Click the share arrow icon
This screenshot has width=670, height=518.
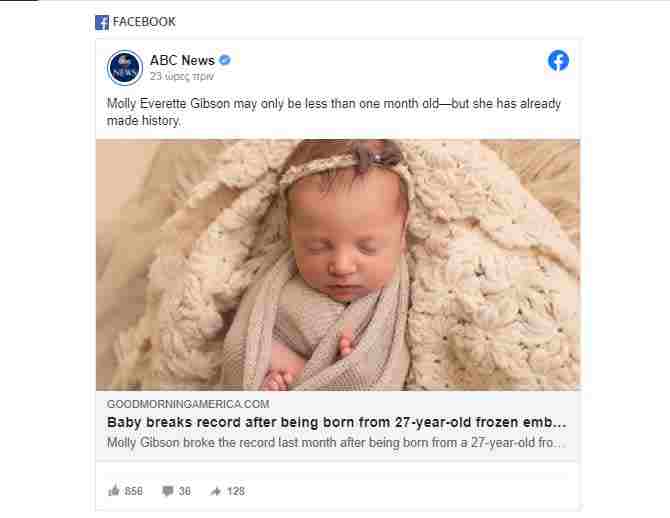click(x=215, y=491)
